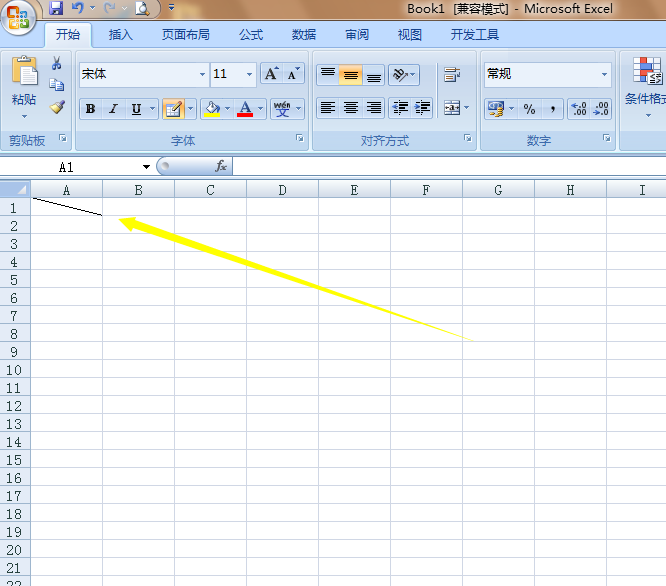Open the font name combo box
Viewport: 666px width, 586px height.
[144, 74]
